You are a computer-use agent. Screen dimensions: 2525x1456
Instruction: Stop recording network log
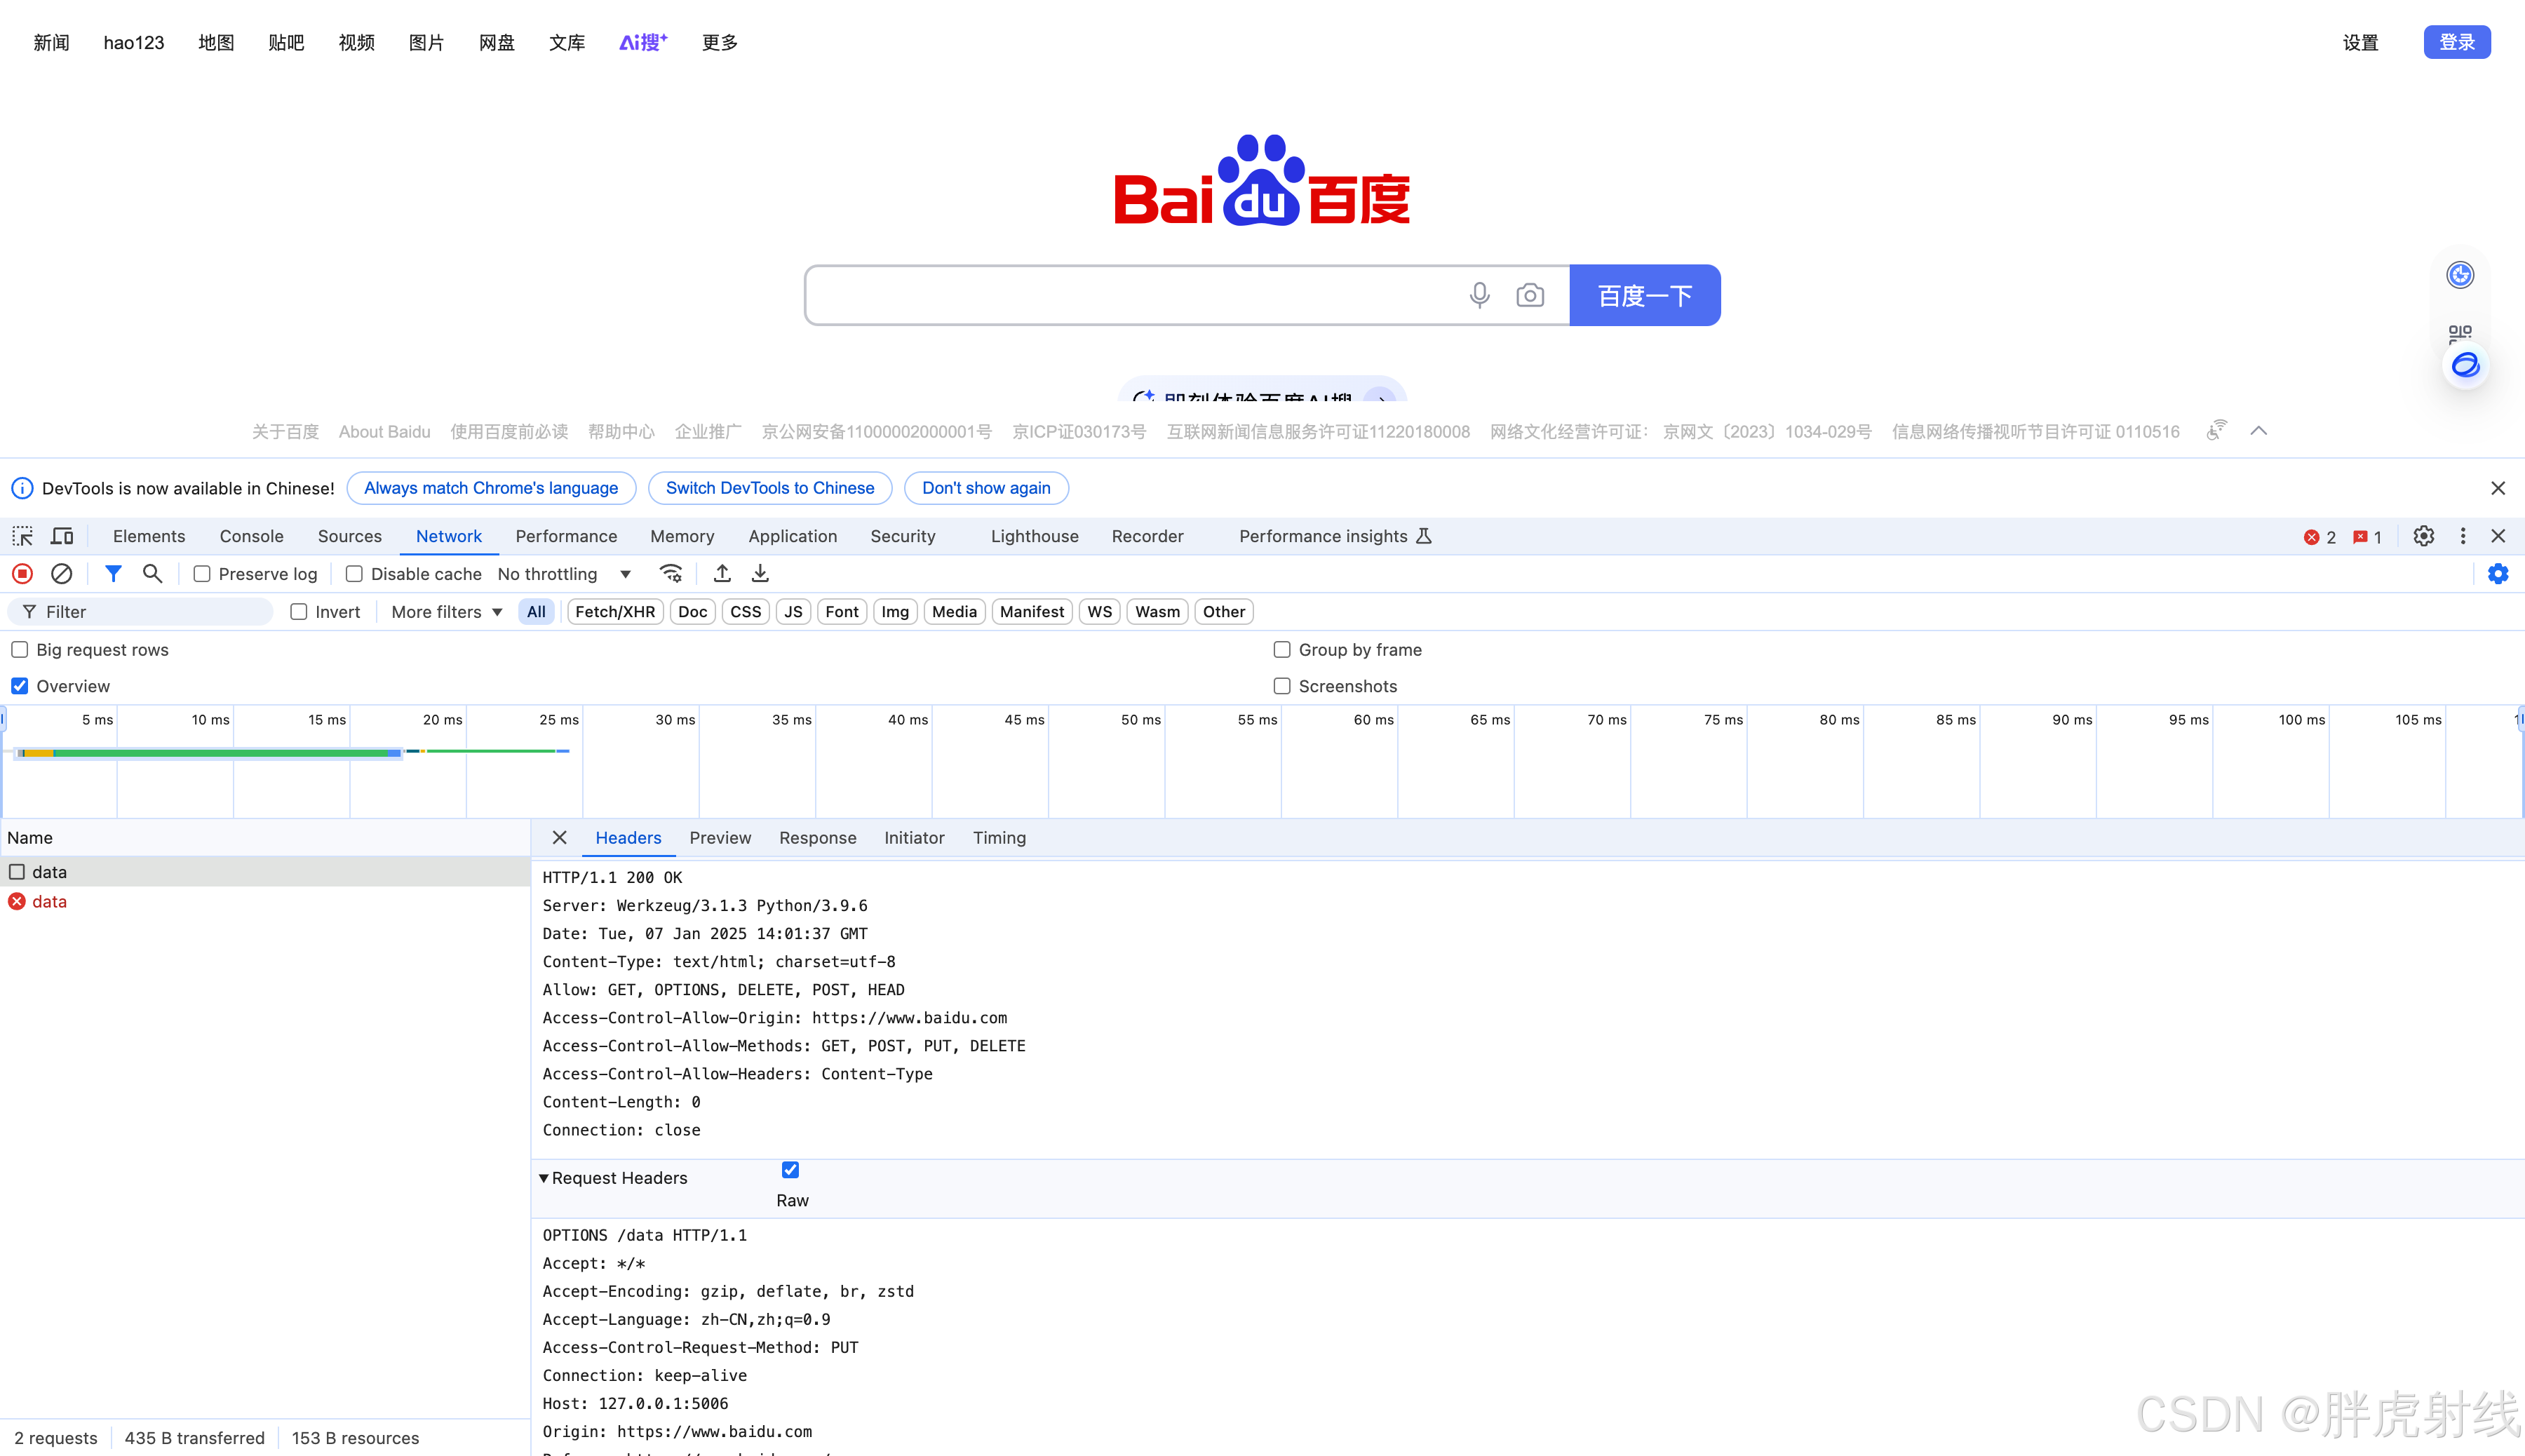tap(22, 574)
